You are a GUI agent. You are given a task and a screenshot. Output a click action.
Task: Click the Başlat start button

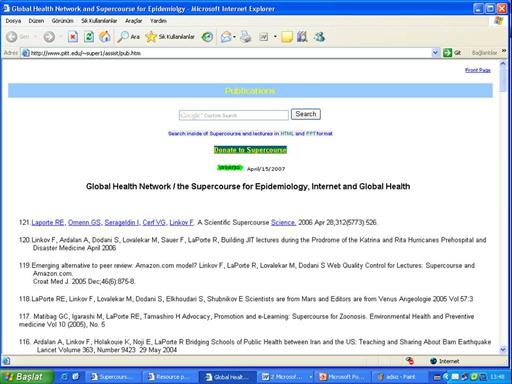coord(26,377)
